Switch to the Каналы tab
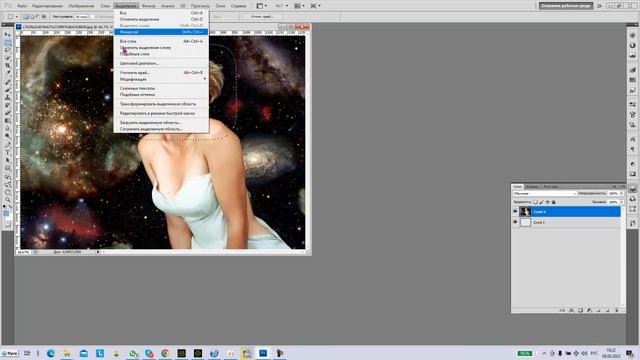This screenshot has height=360, width=640. (x=532, y=187)
